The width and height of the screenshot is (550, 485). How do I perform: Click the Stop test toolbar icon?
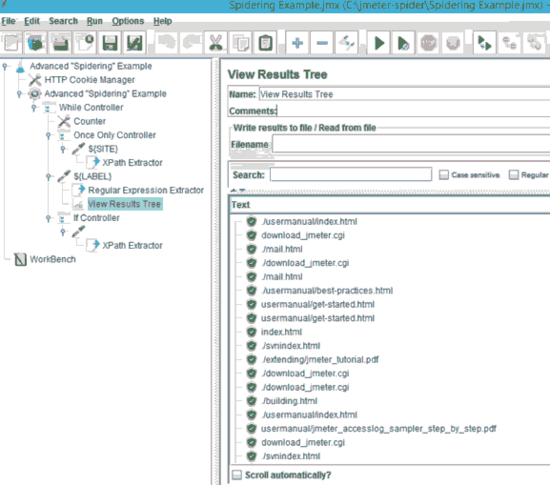428,43
